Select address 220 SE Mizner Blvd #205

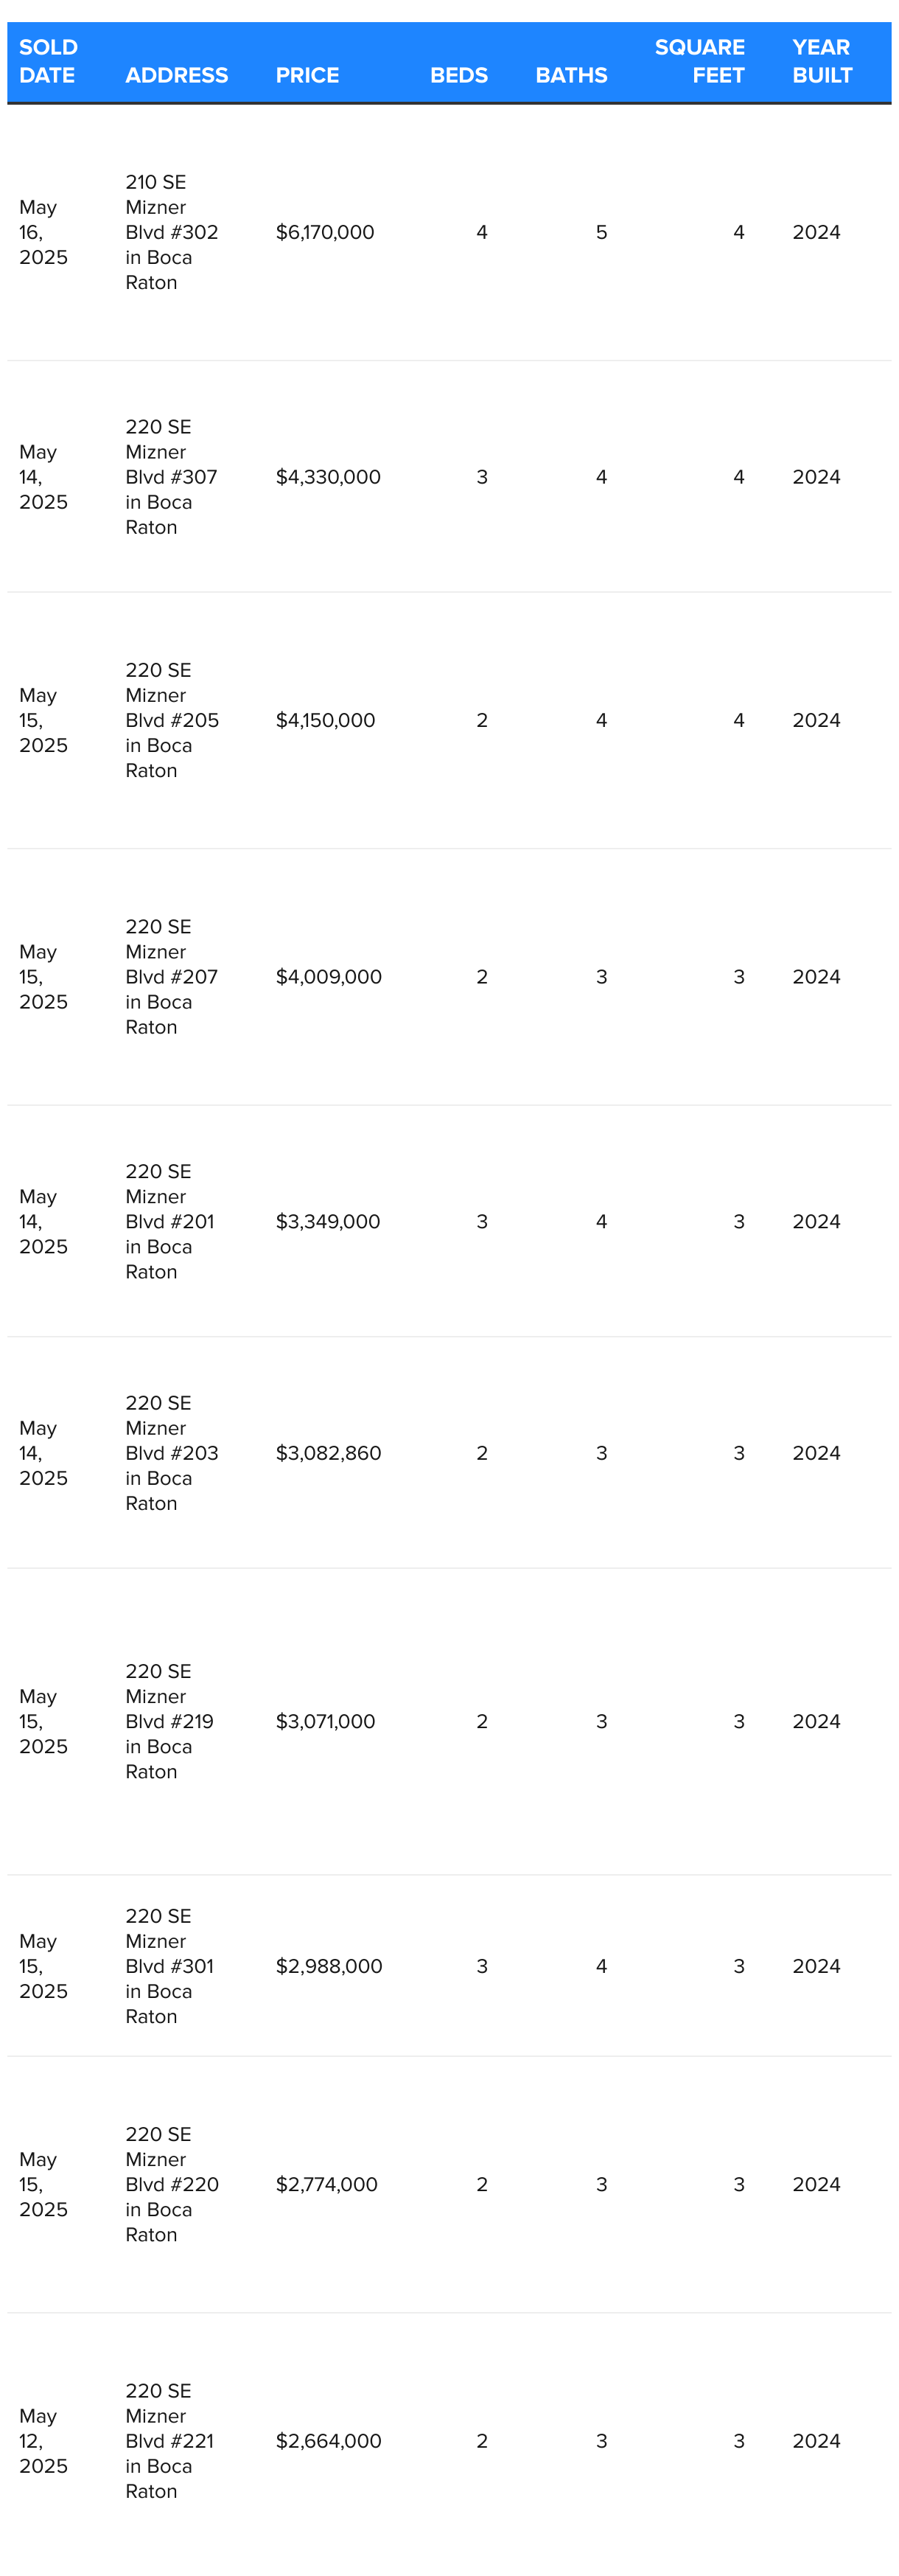tap(172, 720)
